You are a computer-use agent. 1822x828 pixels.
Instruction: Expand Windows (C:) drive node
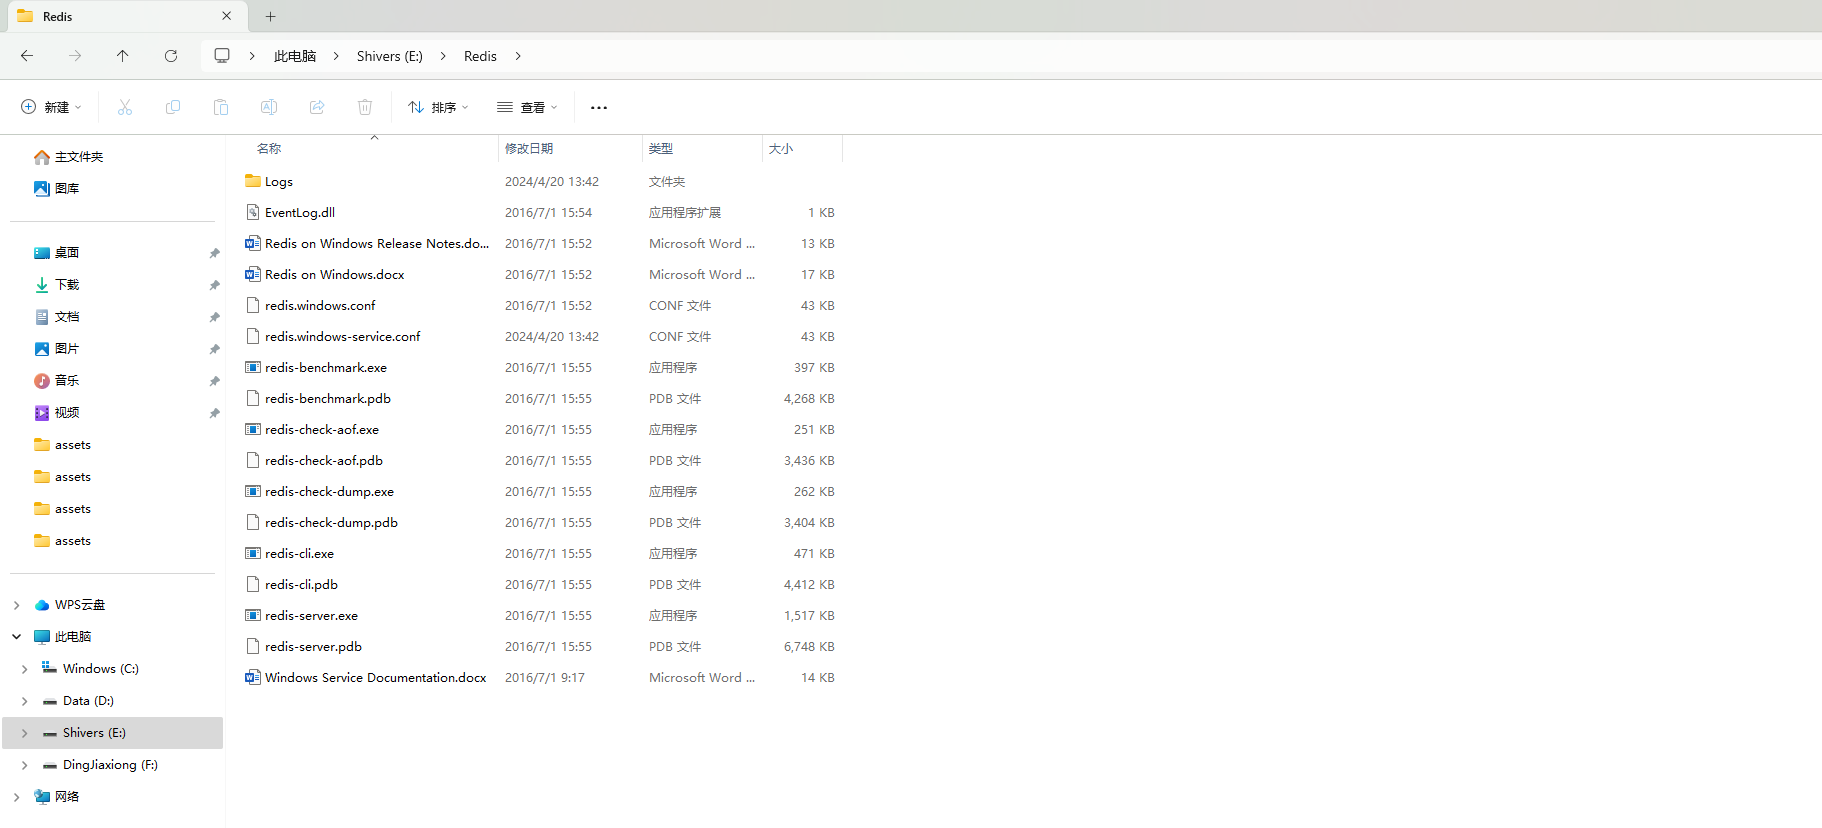(24, 669)
